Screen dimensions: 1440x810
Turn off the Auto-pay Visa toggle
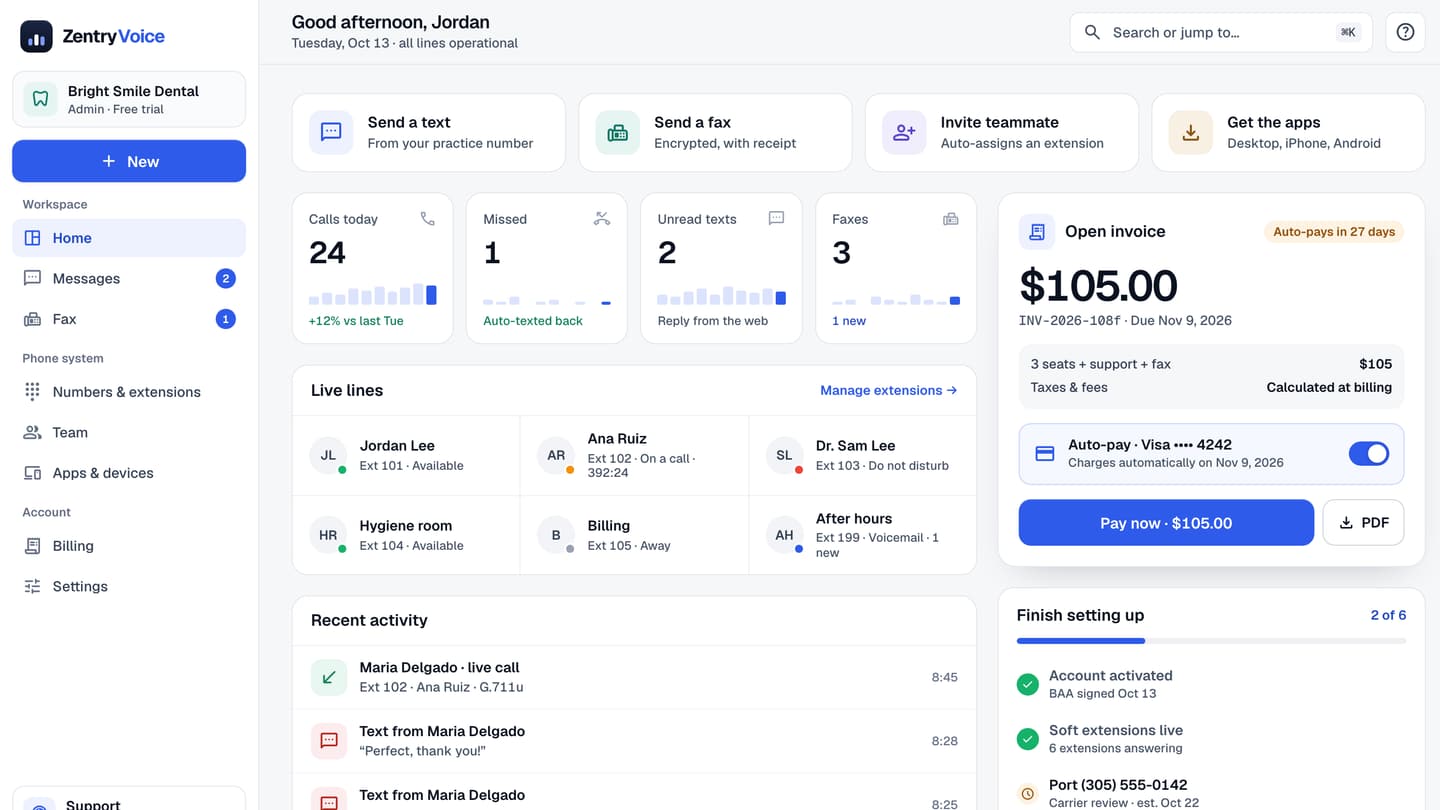coord(1369,453)
